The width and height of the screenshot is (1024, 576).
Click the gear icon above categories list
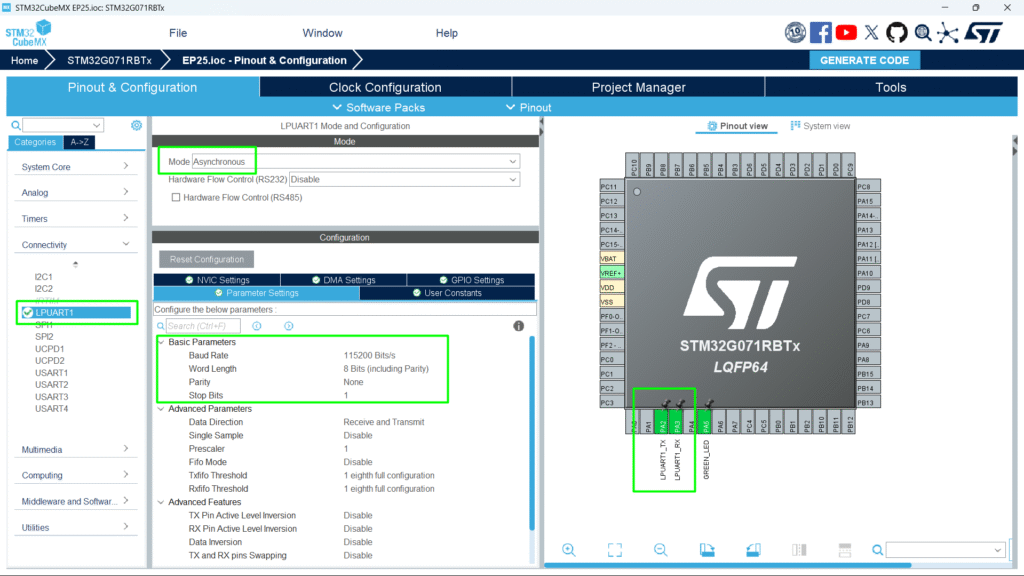pyautogui.click(x=136, y=126)
